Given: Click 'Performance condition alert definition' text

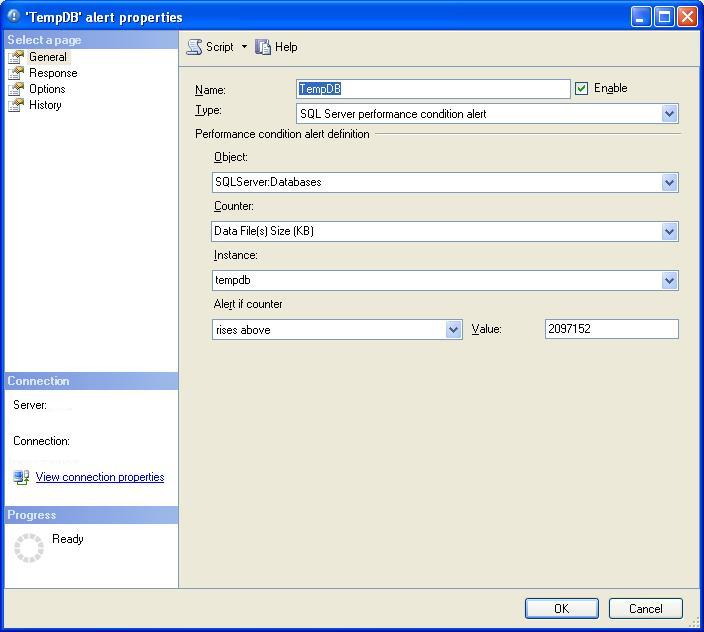Looking at the screenshot, I should 282,134.
